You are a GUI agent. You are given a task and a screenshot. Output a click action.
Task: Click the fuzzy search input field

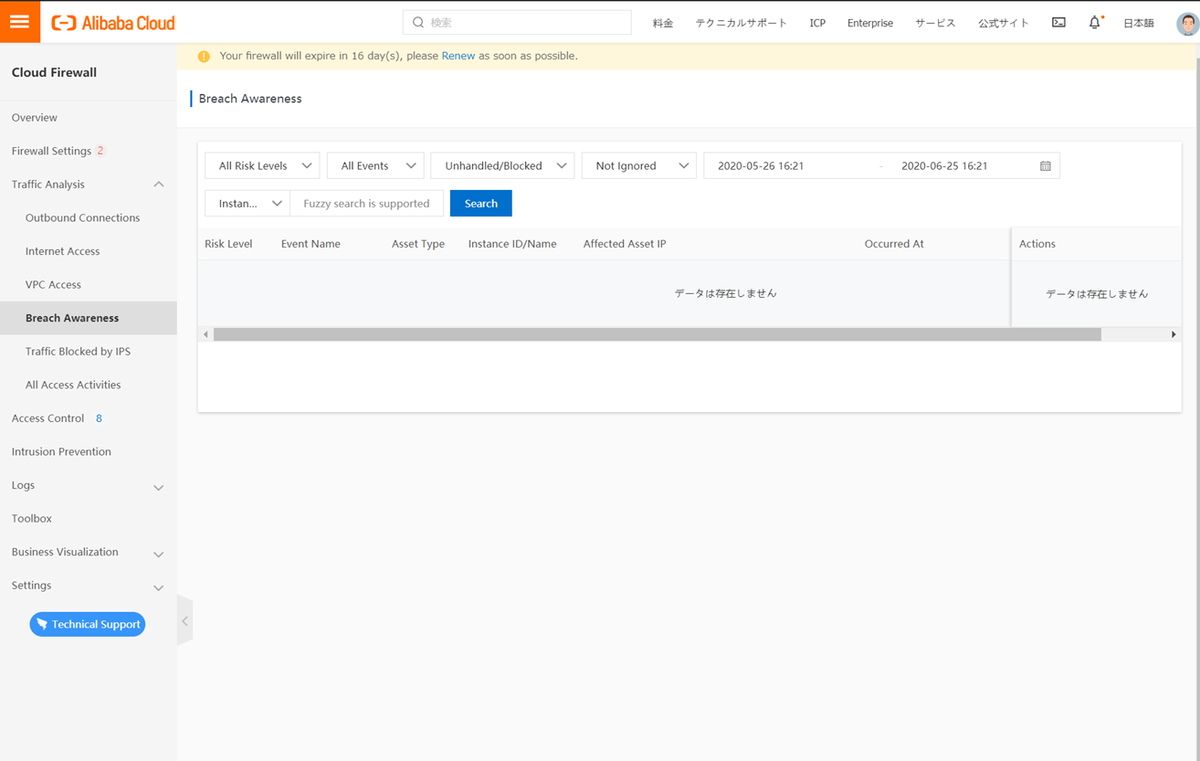click(x=366, y=202)
